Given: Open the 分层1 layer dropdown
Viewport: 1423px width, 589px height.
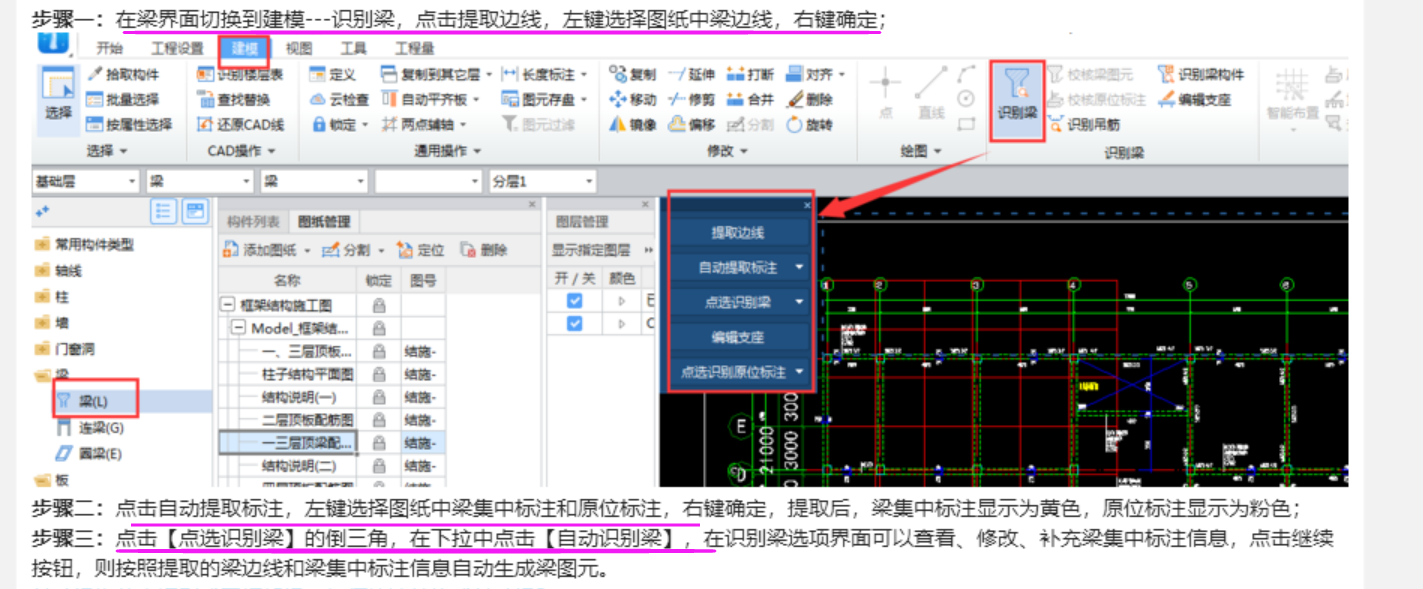Looking at the screenshot, I should point(543,181).
